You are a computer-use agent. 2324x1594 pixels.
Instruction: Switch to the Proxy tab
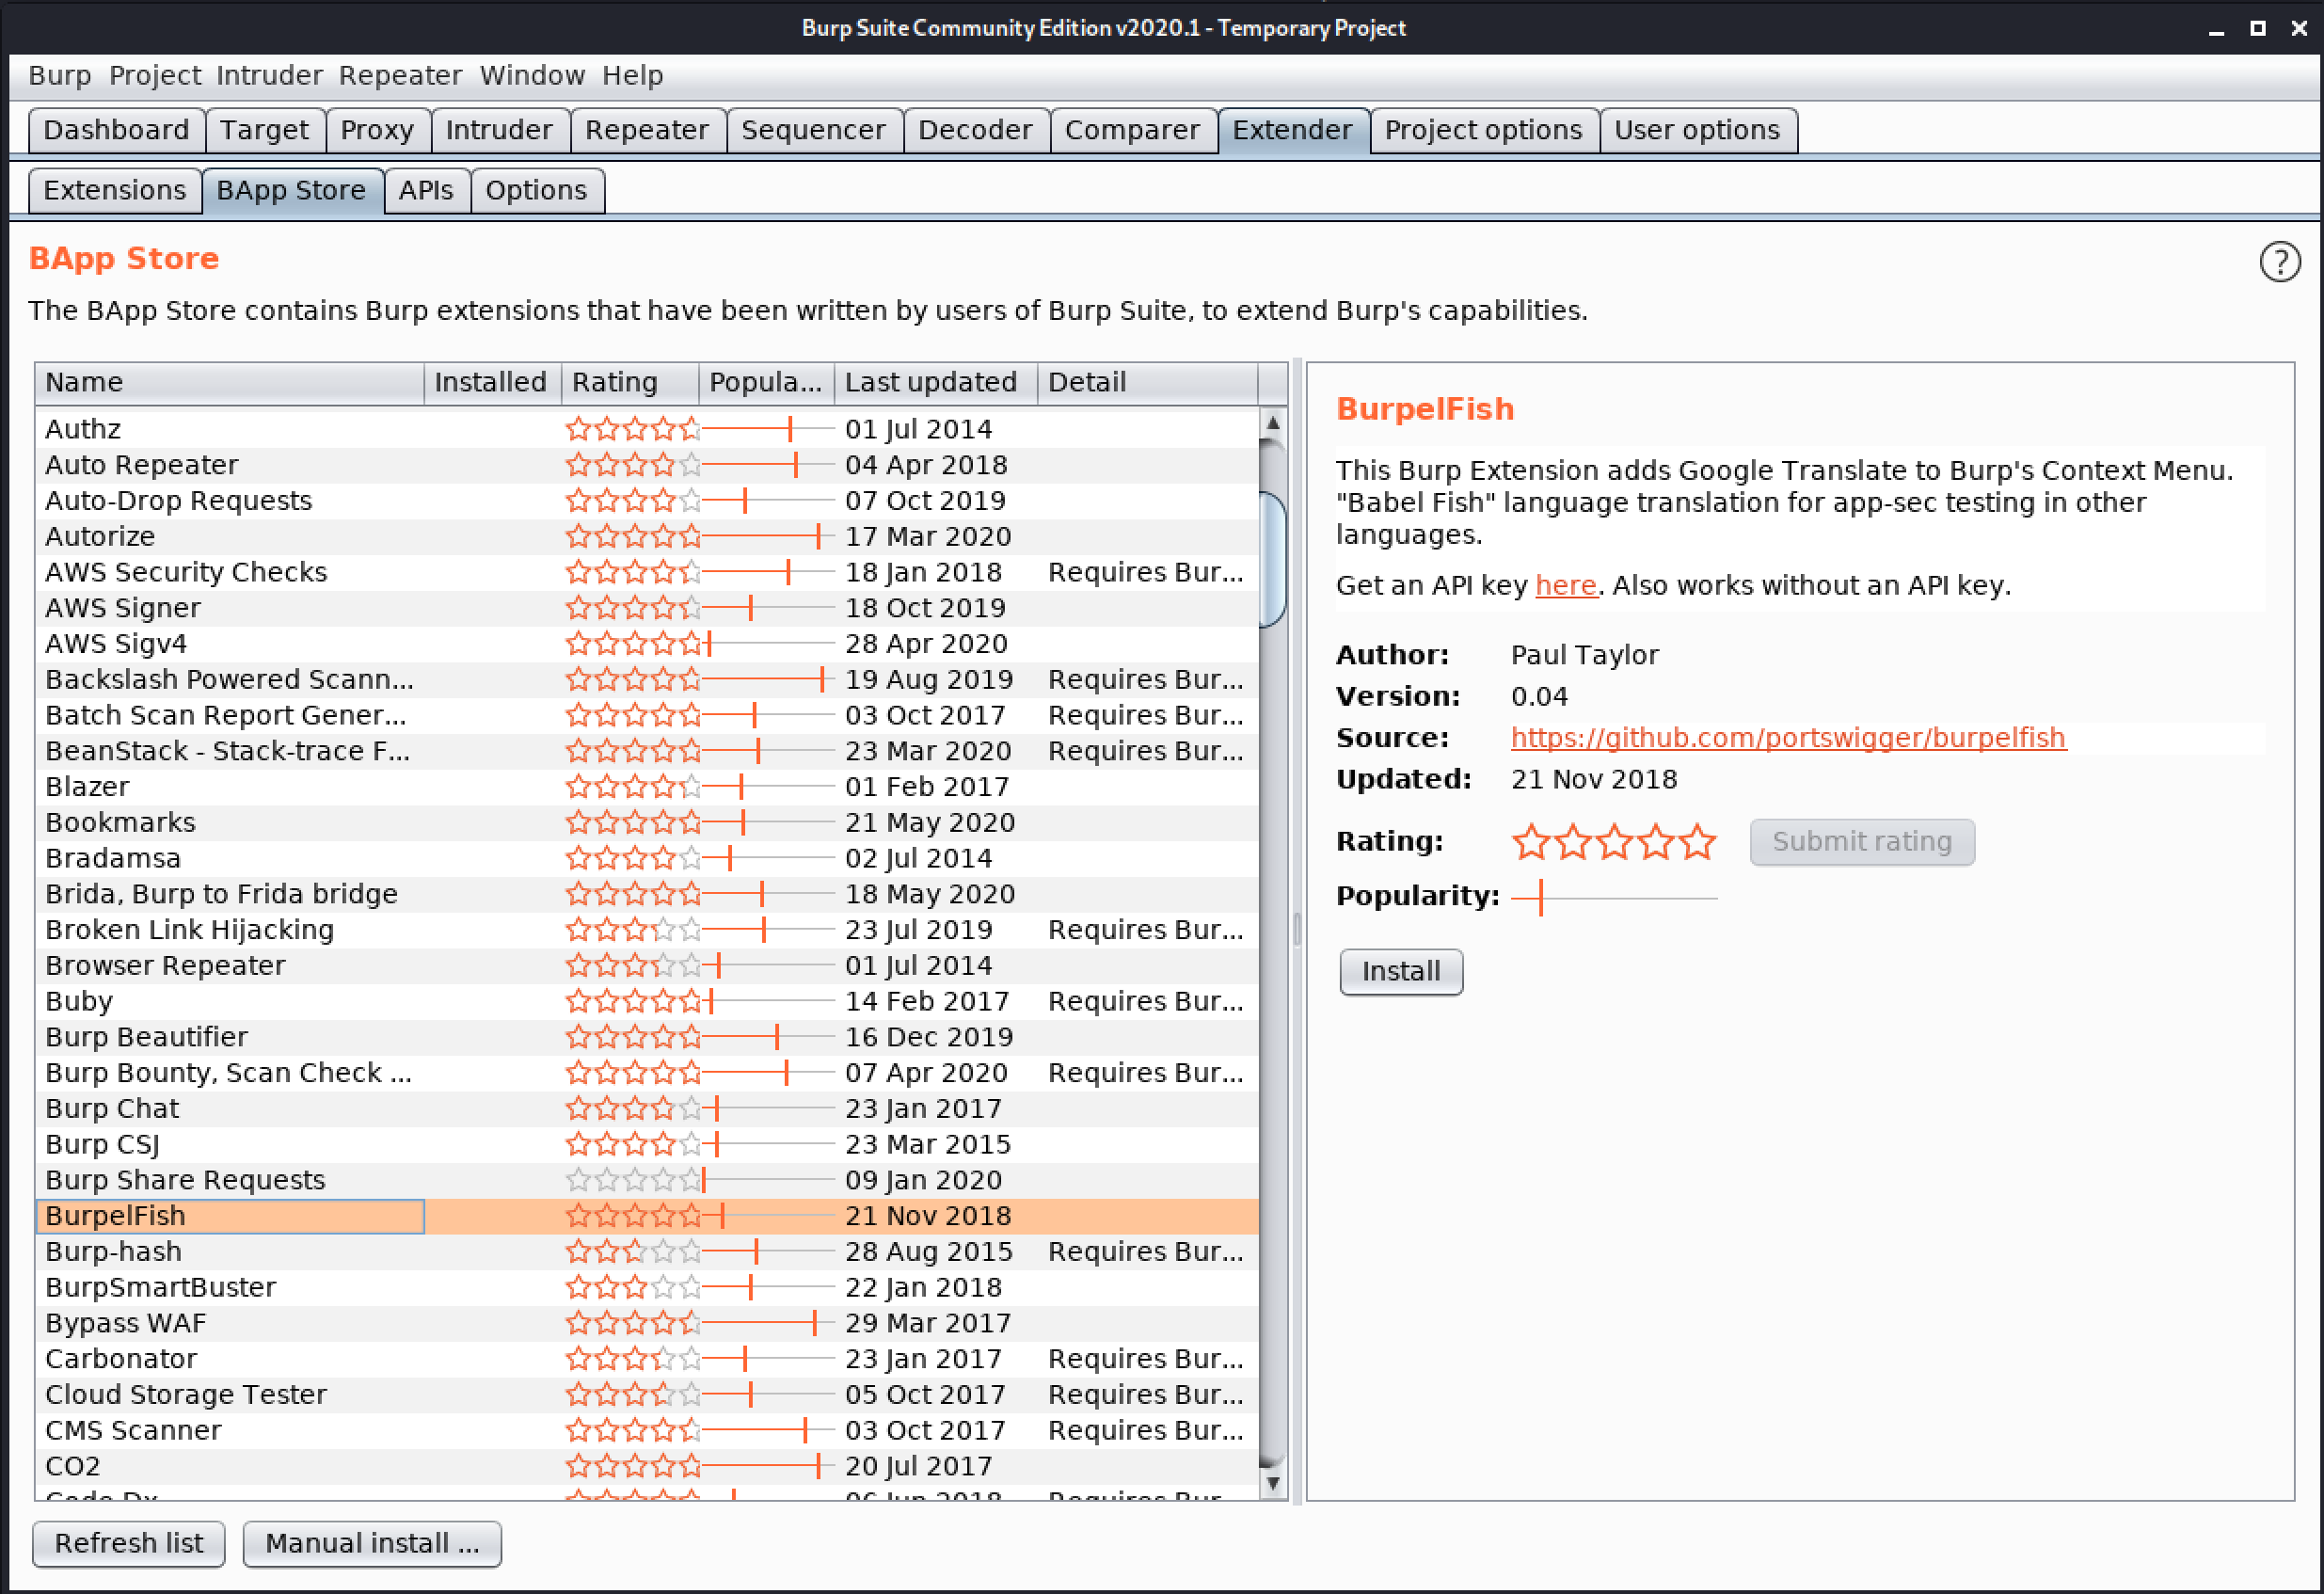(377, 130)
